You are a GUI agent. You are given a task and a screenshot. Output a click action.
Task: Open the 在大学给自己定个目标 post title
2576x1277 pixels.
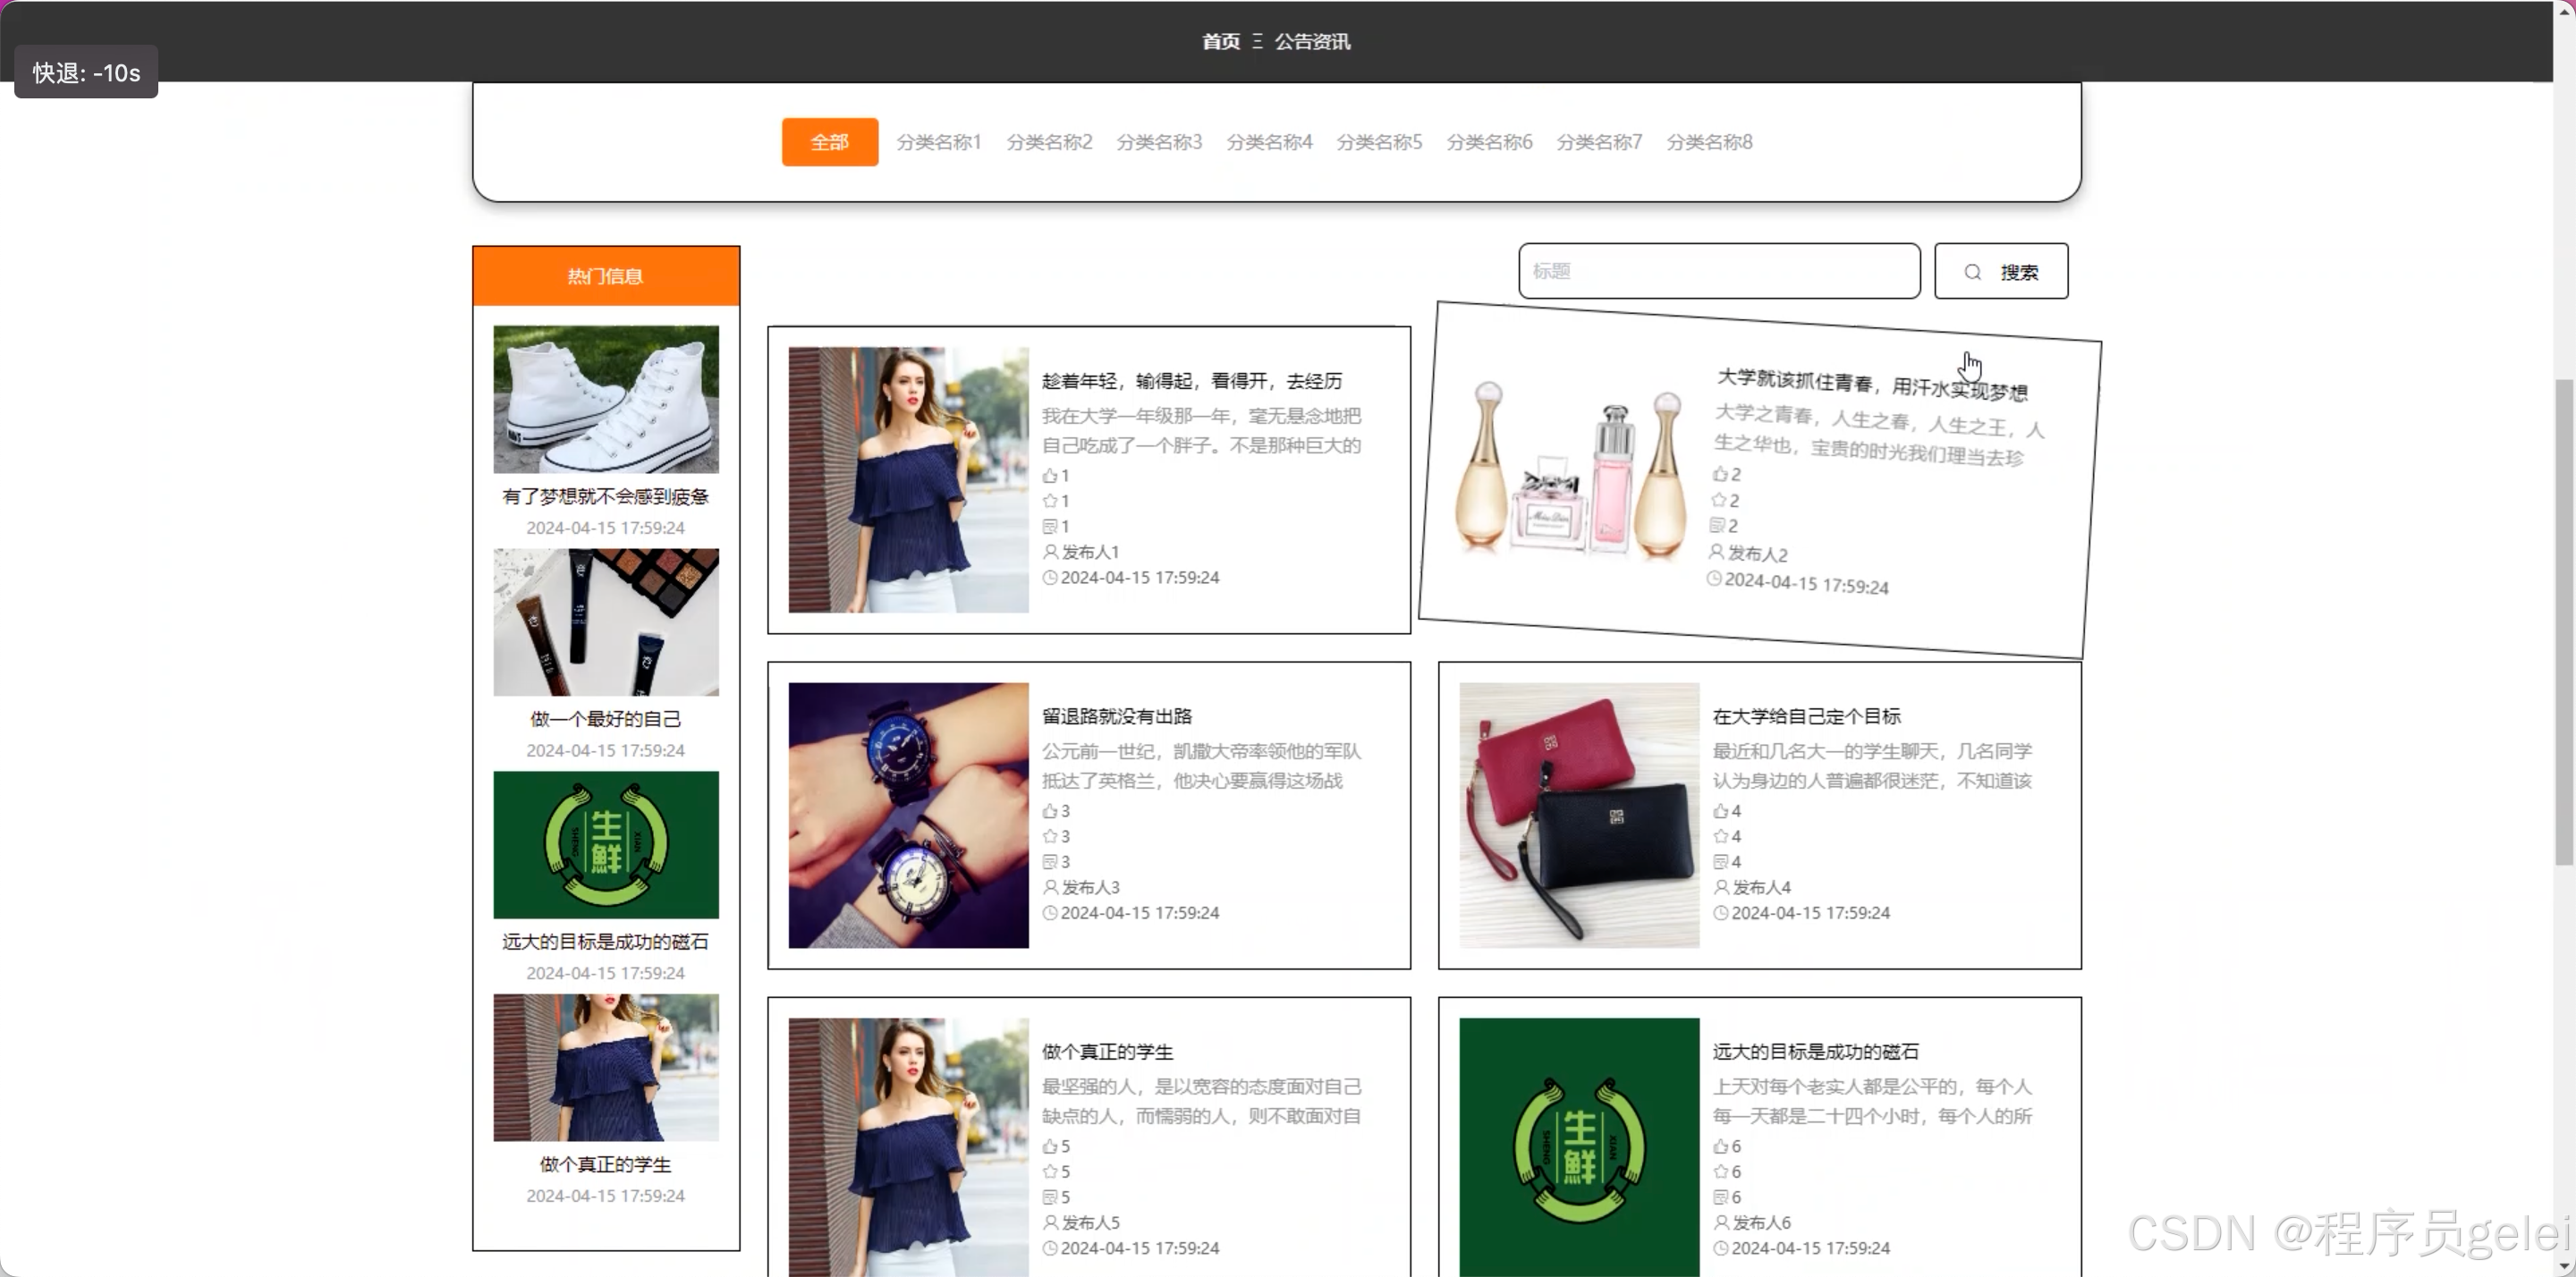click(x=1806, y=716)
